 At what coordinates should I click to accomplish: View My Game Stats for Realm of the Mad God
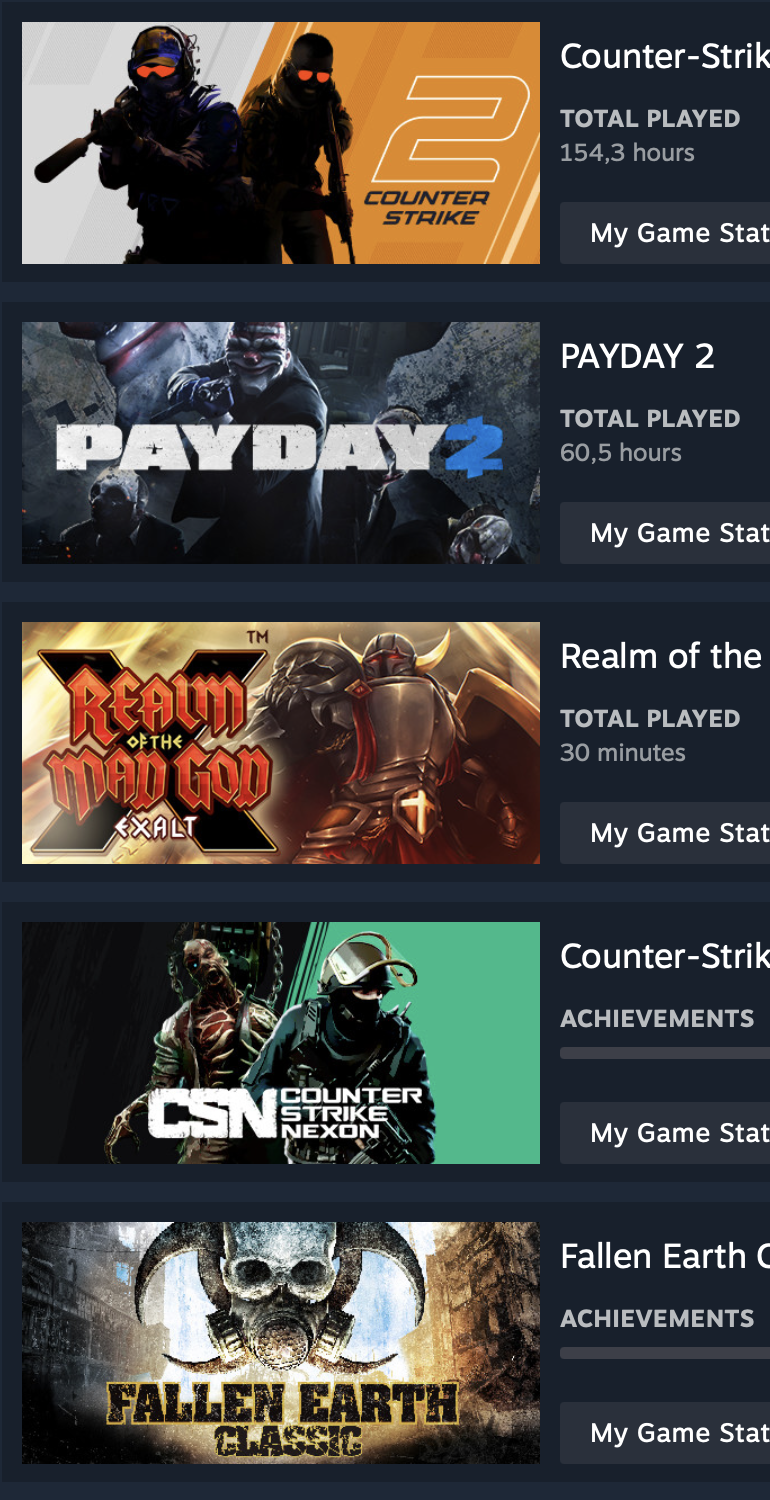point(665,833)
